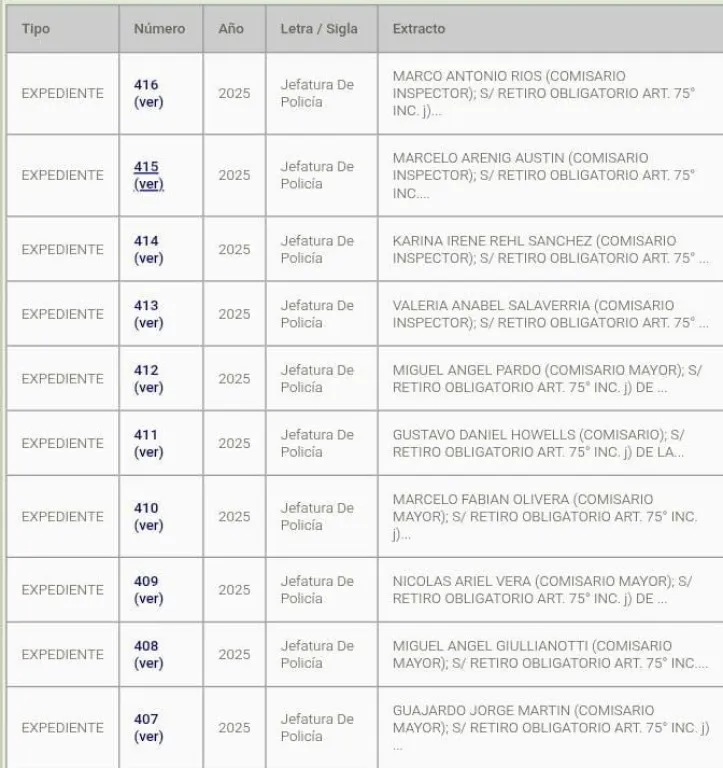Select the Marco Antonio Rios extract text
The width and height of the screenshot is (723, 768).
[x=543, y=93]
